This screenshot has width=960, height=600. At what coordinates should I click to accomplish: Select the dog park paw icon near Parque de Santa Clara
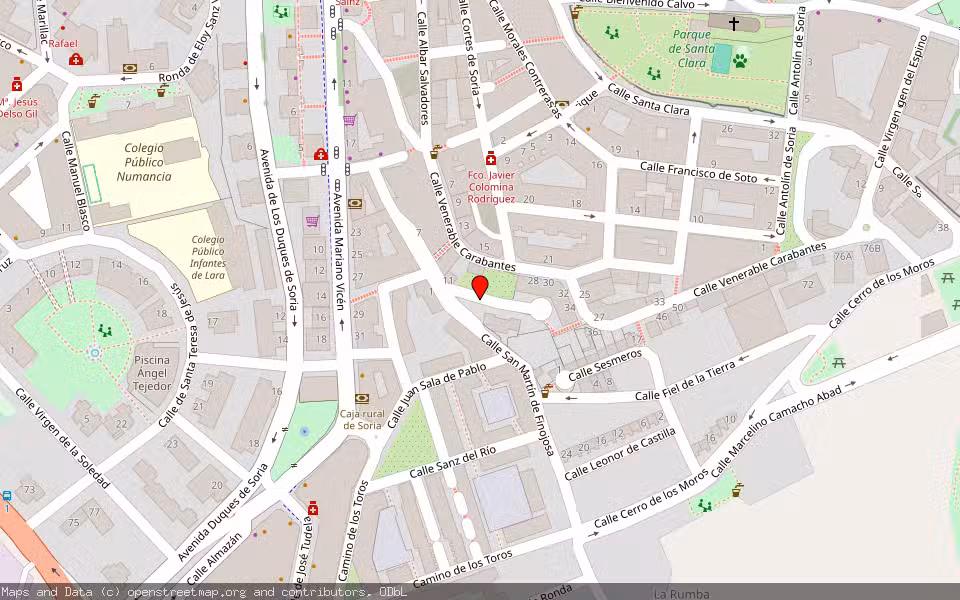pyautogui.click(x=740, y=60)
